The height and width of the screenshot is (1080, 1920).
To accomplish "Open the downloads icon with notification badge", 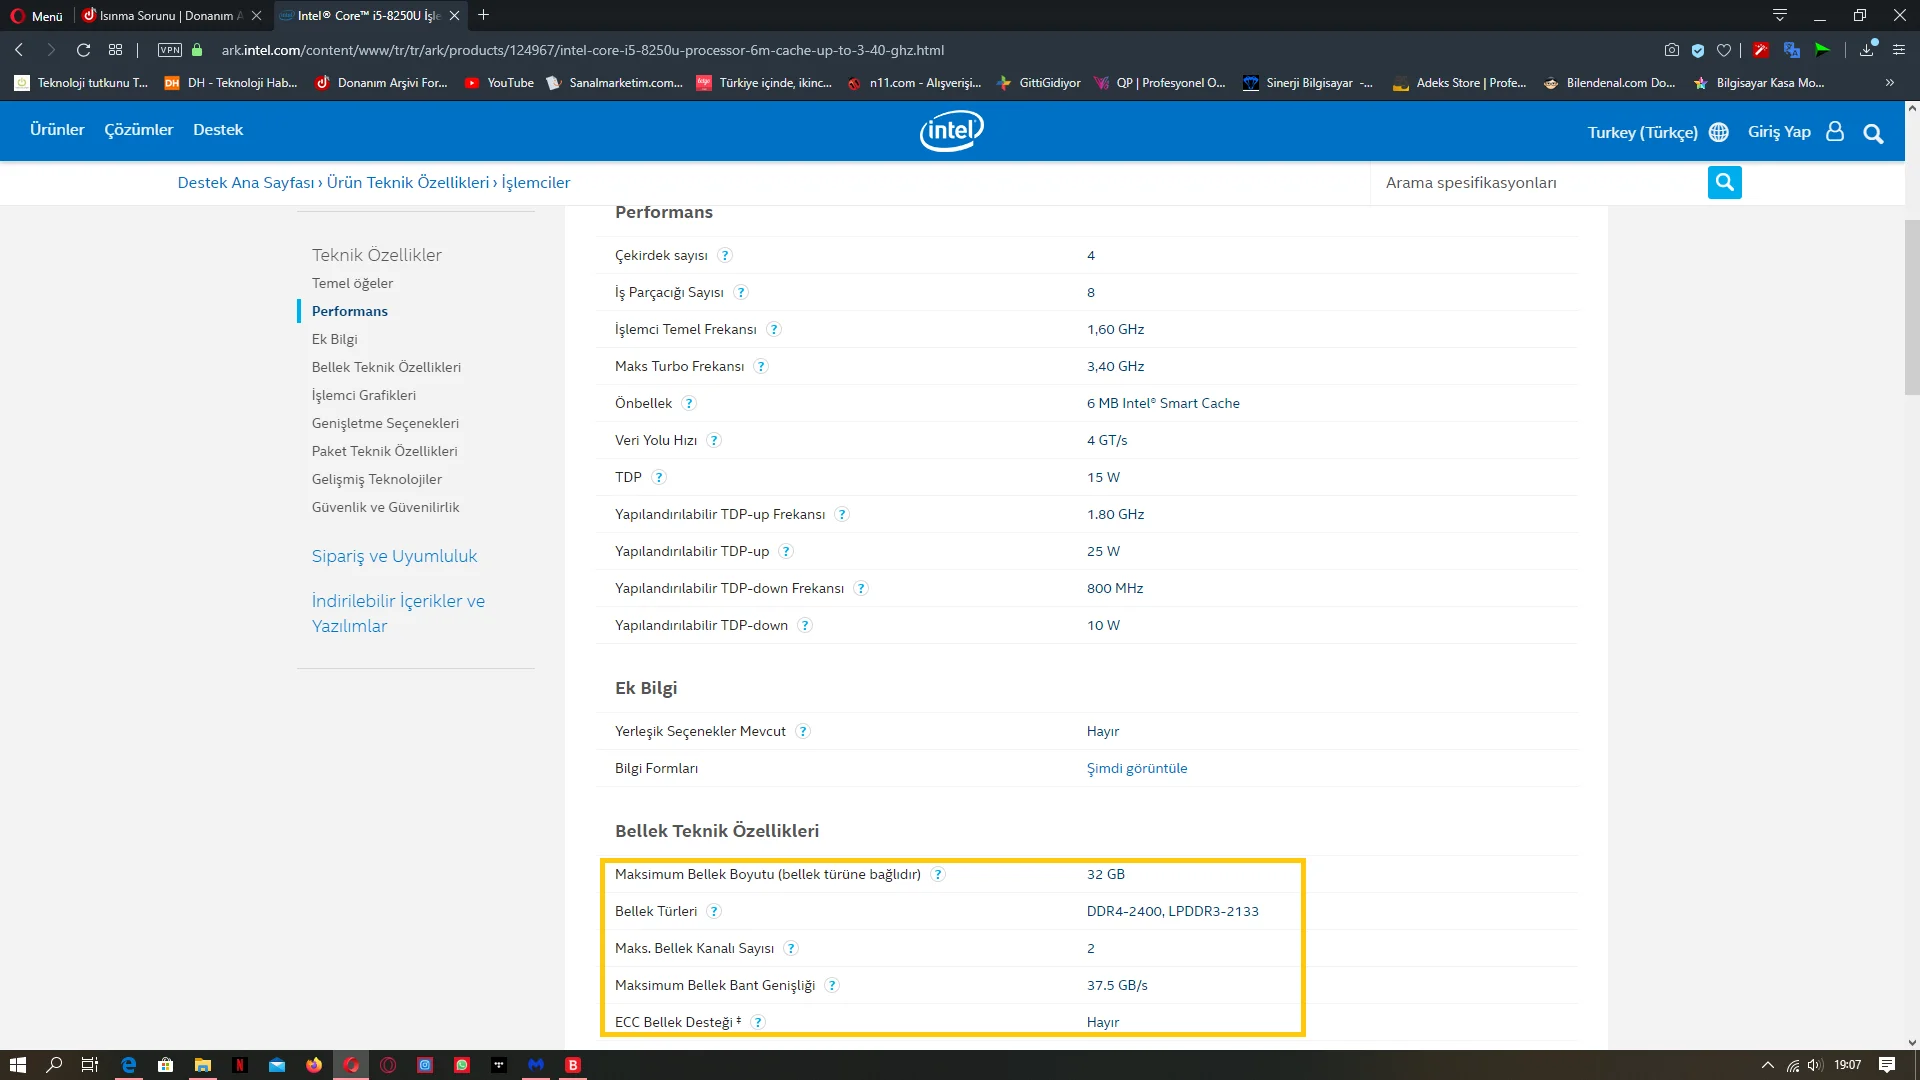I will [x=1867, y=50].
